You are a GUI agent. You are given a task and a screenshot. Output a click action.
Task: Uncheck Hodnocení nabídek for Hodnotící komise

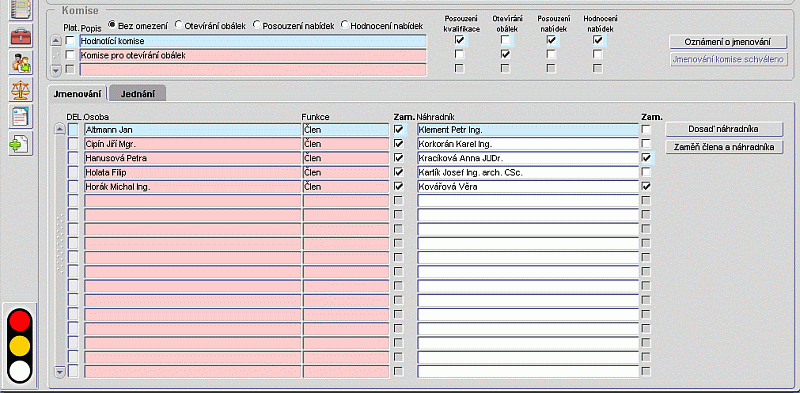pyautogui.click(x=598, y=40)
